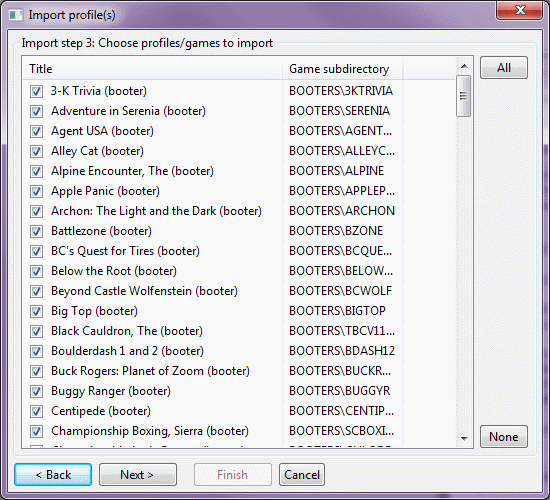This screenshot has height=500, width=550.
Task: Toggle the Boulderdash 1 and 2 checkbox
Action: pos(36,351)
